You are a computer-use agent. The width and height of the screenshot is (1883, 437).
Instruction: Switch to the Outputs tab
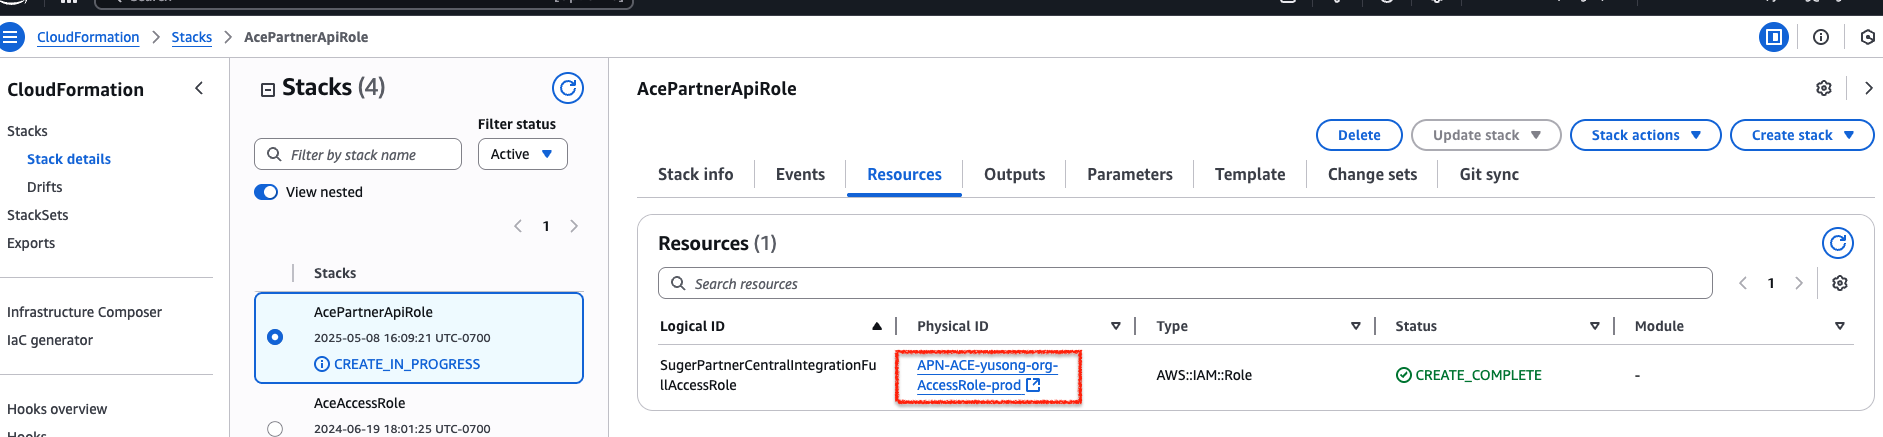point(1014,174)
